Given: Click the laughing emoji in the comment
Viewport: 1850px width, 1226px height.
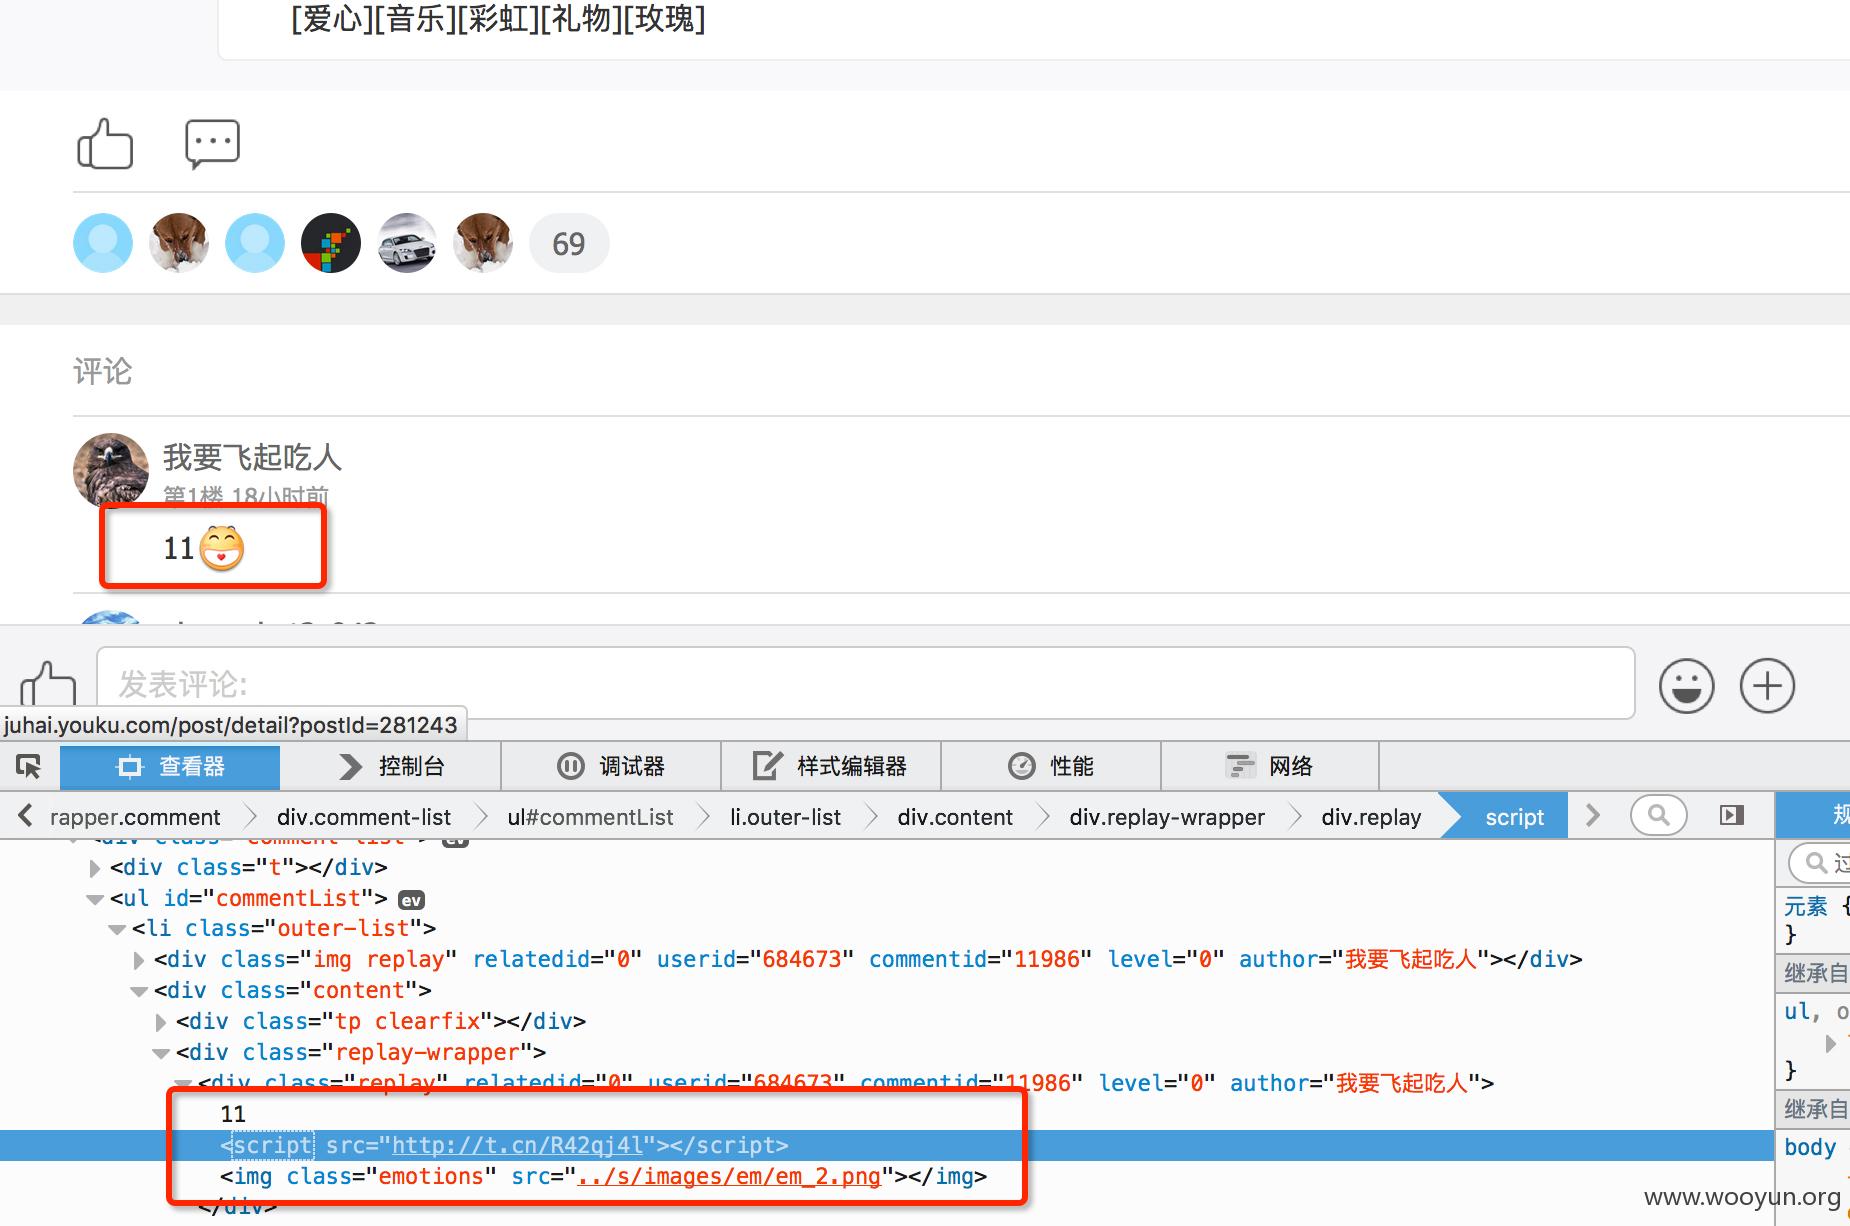Looking at the screenshot, I should point(222,547).
